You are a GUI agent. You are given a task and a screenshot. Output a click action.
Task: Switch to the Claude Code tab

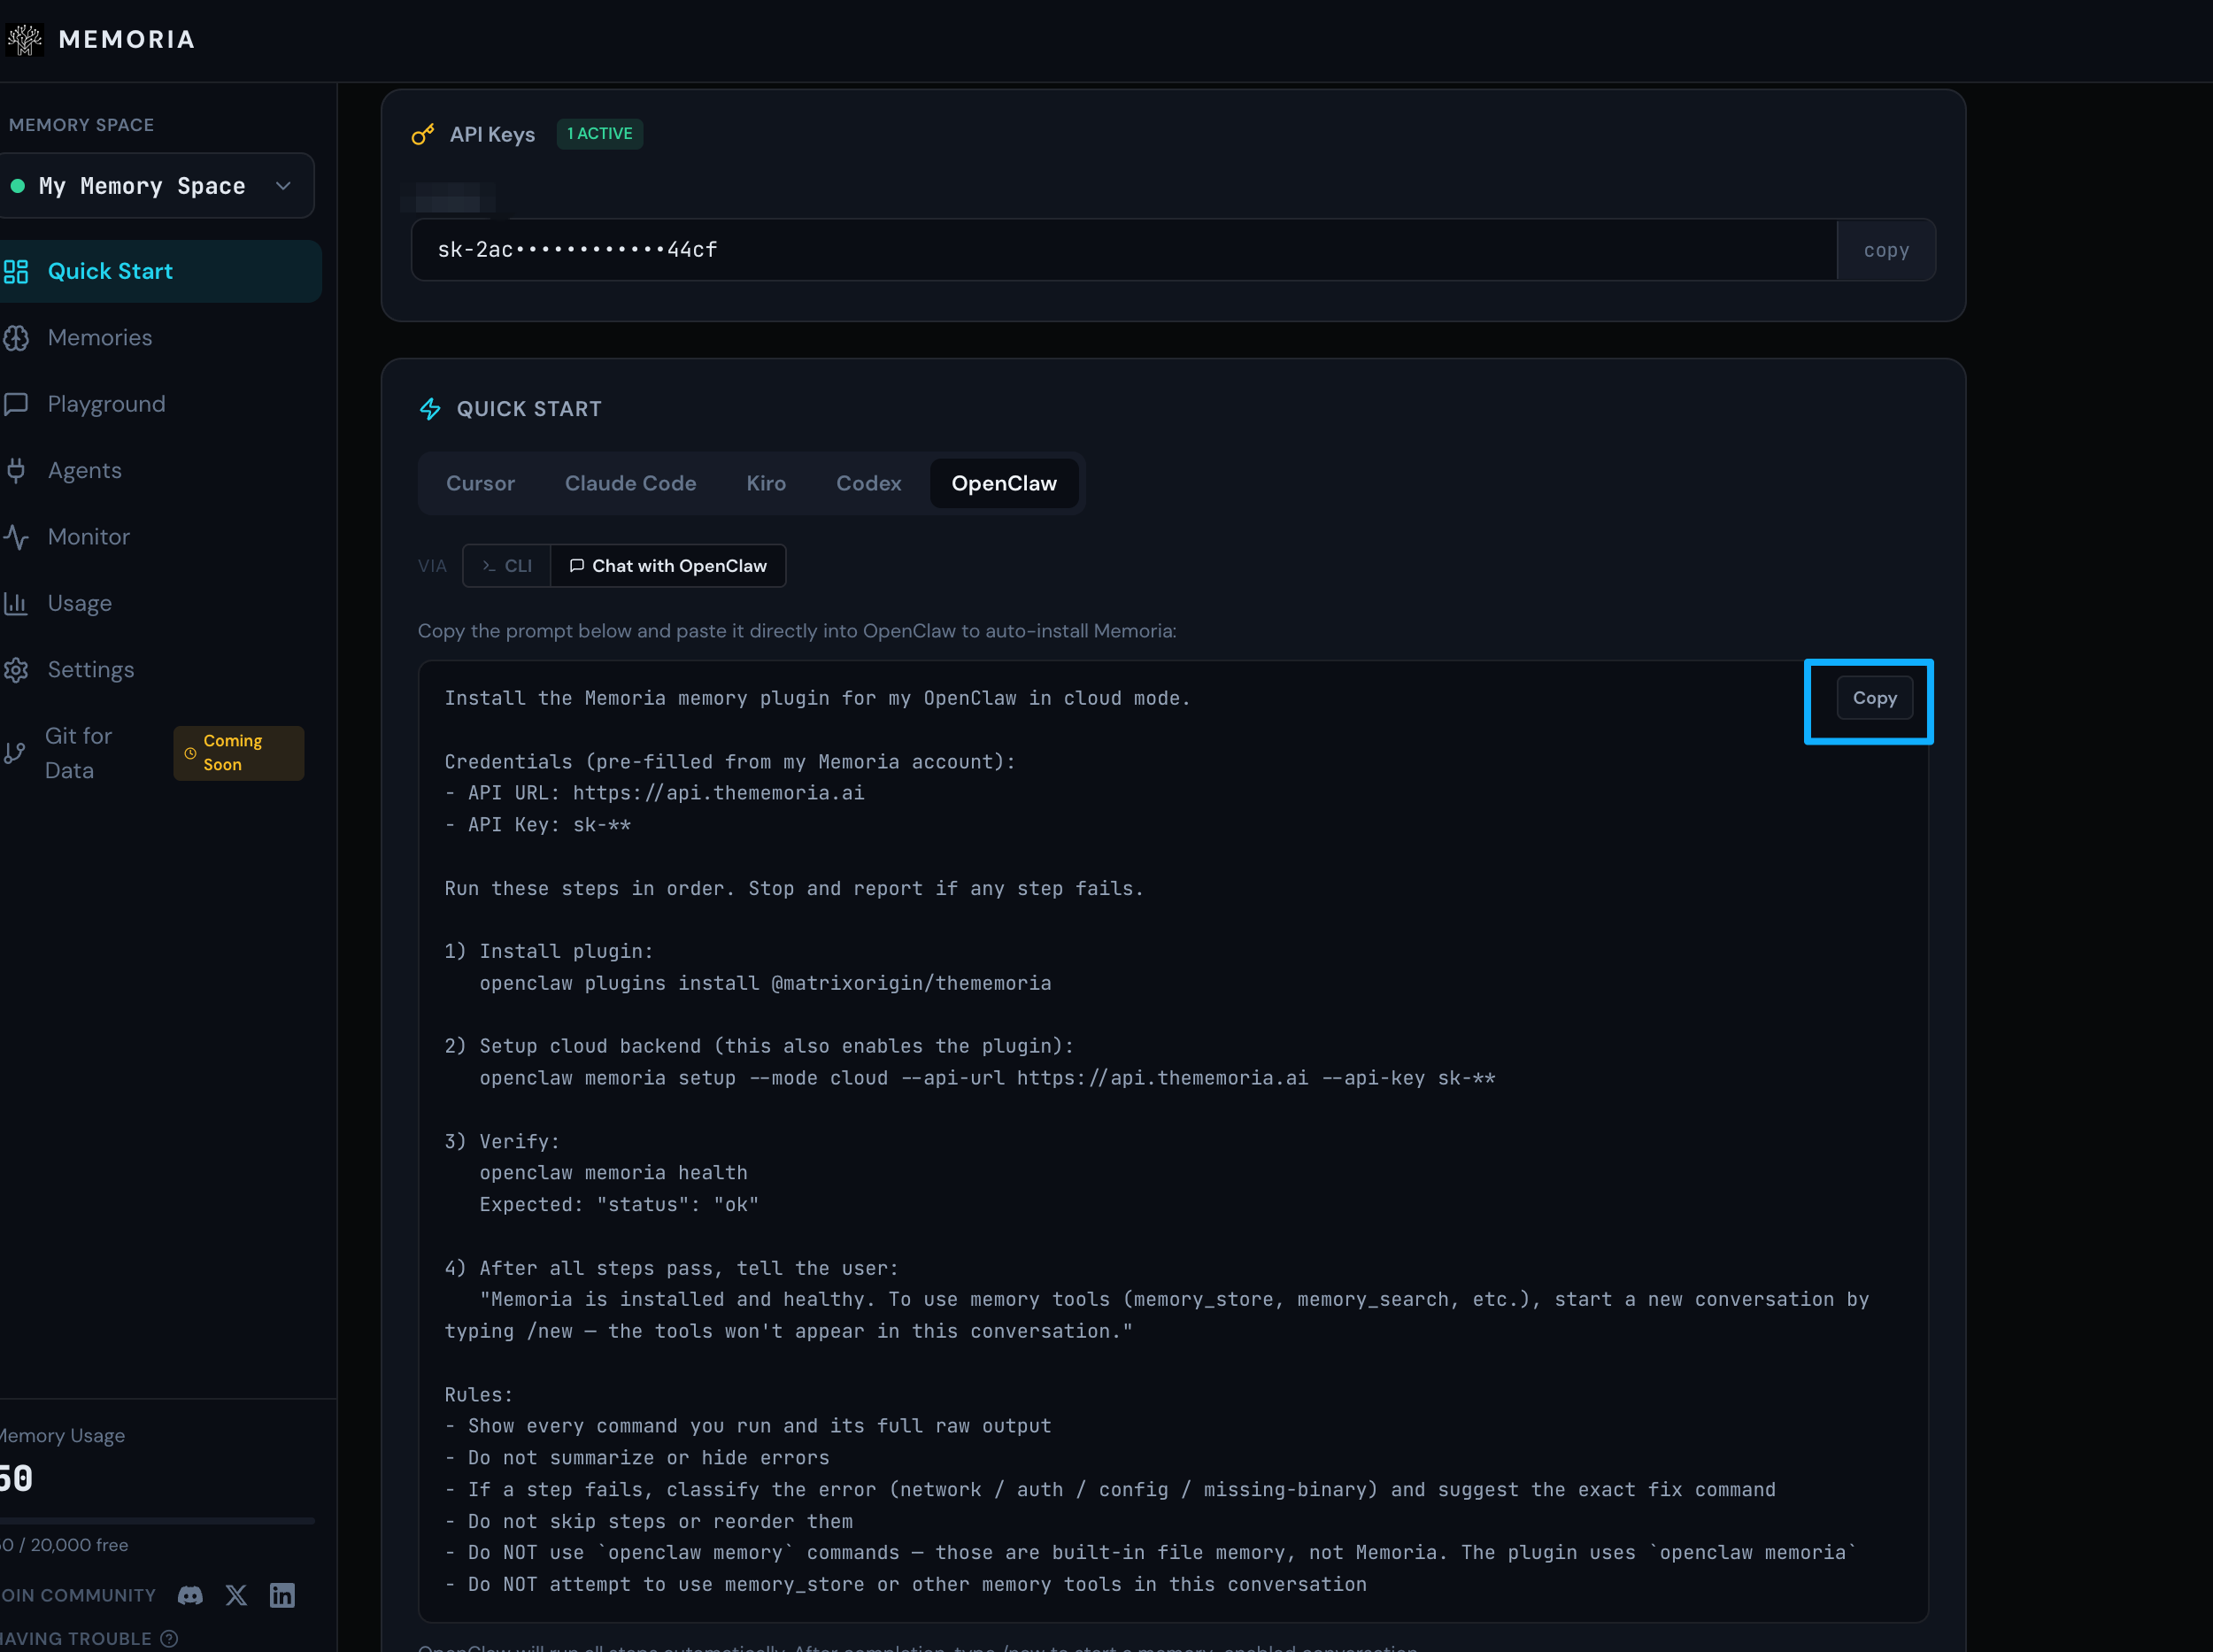tap(630, 483)
